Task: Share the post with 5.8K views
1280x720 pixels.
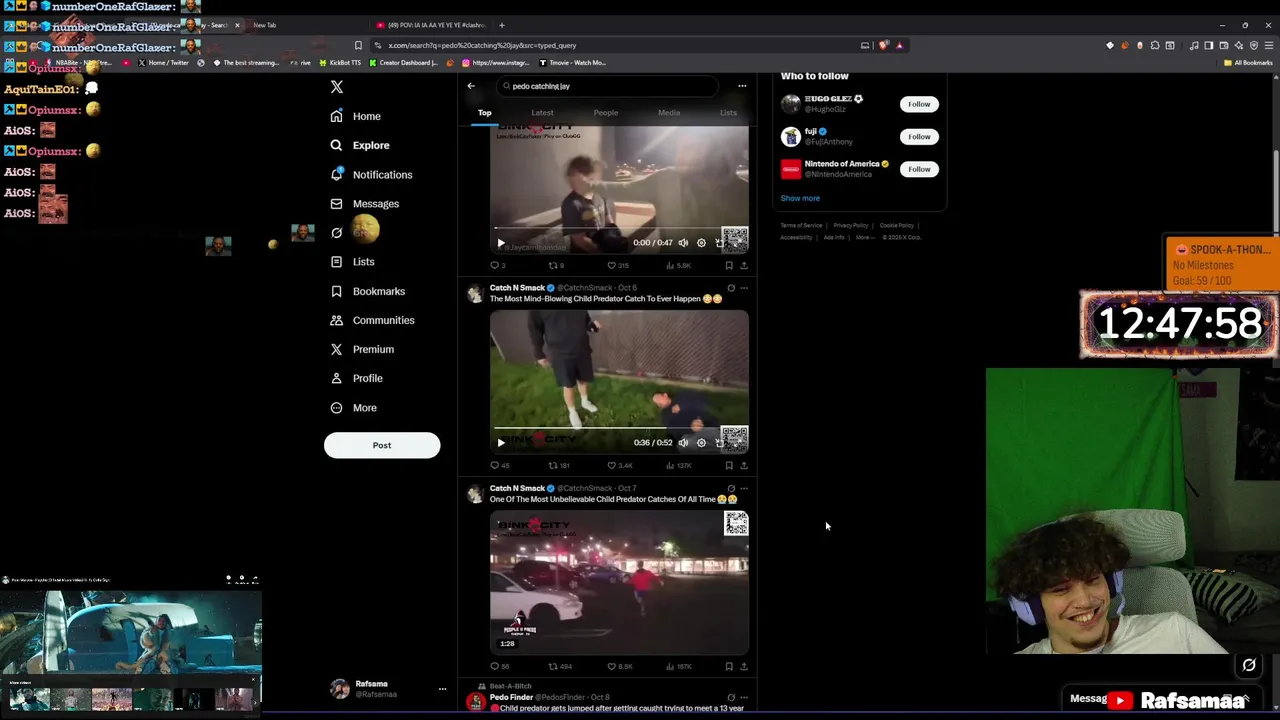Action: pyautogui.click(x=744, y=265)
